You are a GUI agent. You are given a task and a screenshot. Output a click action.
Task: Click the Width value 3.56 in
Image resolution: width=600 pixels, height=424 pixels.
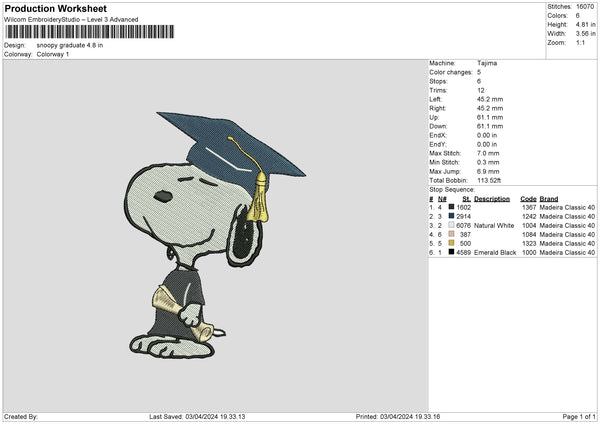pyautogui.click(x=585, y=34)
